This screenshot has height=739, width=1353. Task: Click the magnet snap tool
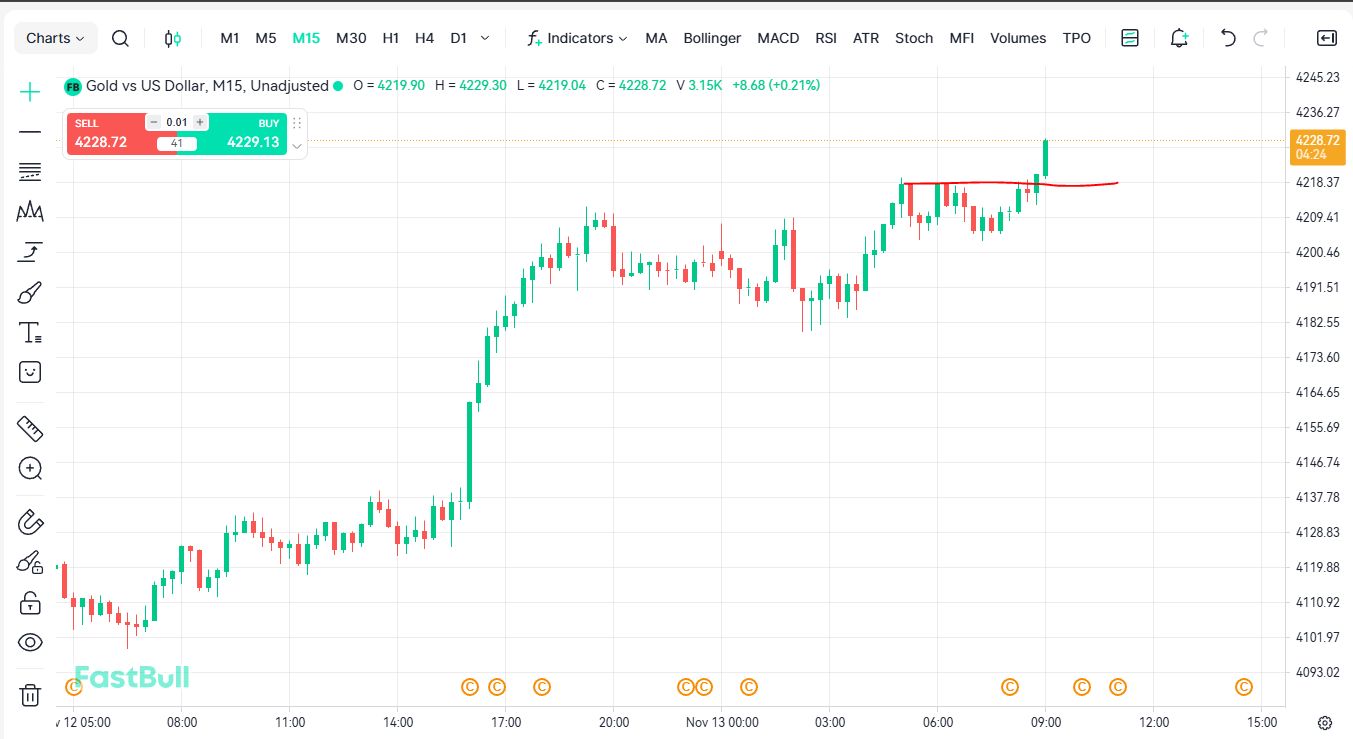click(30, 522)
